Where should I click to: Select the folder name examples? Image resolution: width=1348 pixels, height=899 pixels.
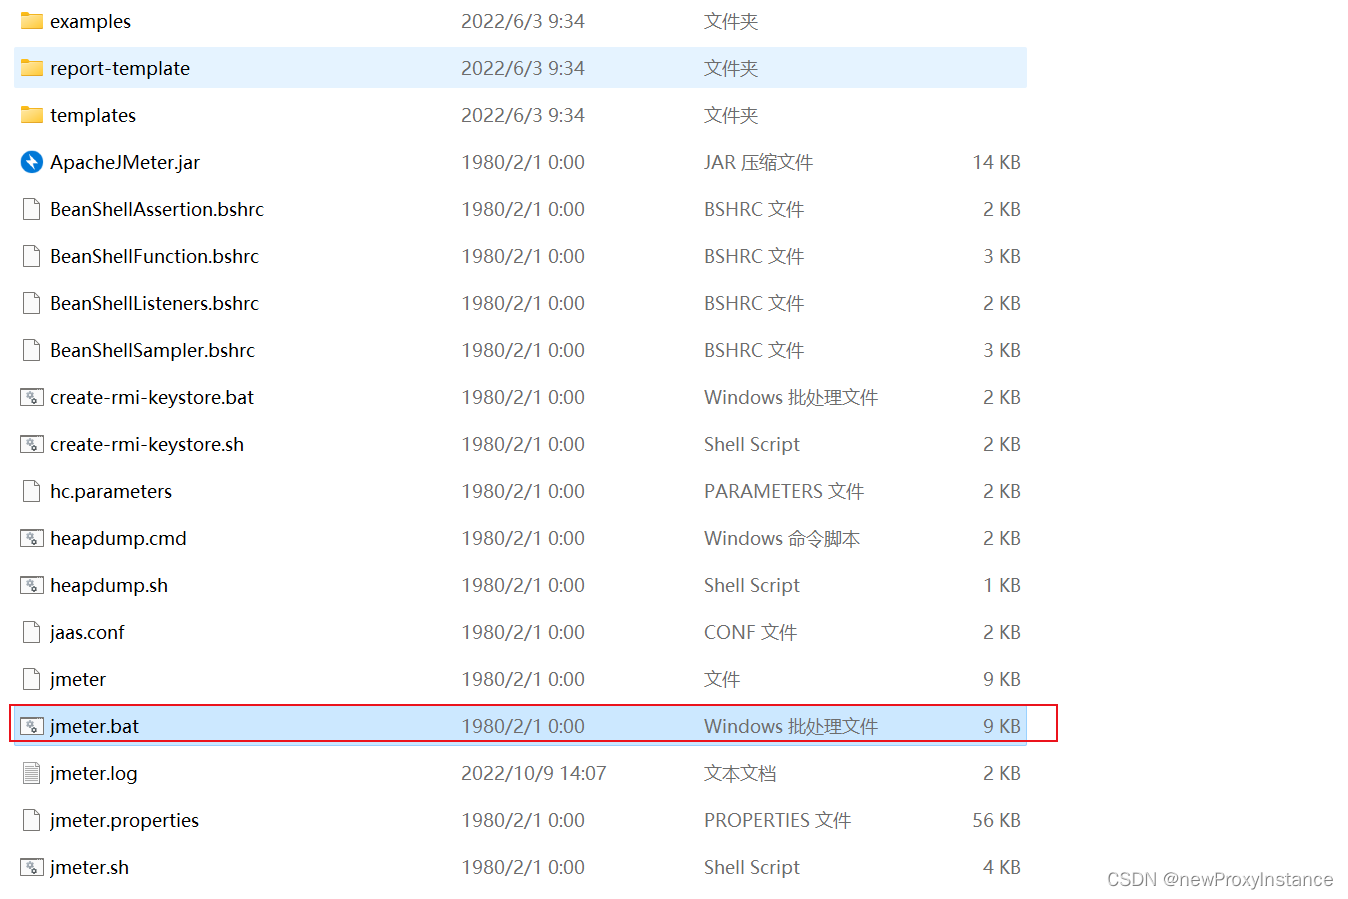click(x=90, y=21)
